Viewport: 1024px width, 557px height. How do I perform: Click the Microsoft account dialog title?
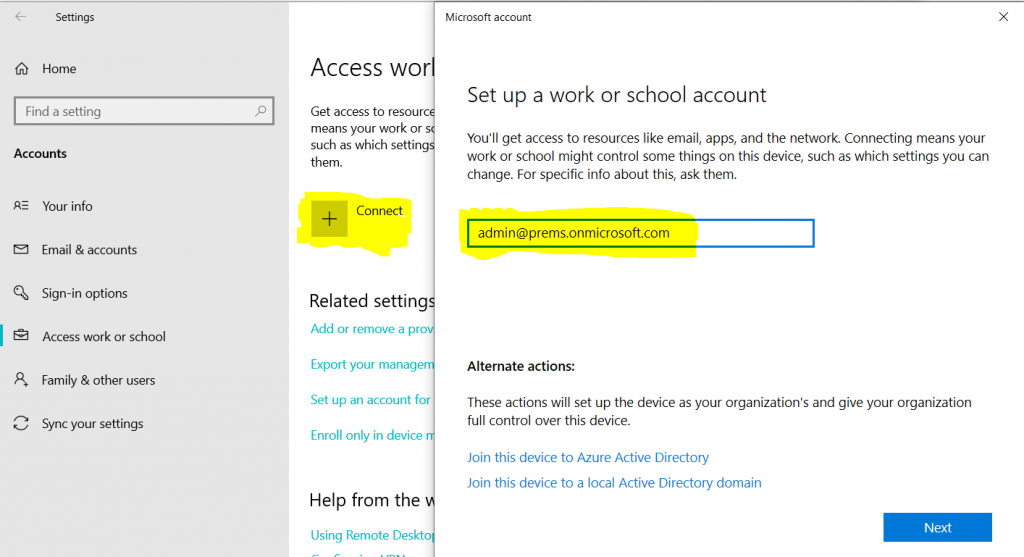click(x=488, y=17)
